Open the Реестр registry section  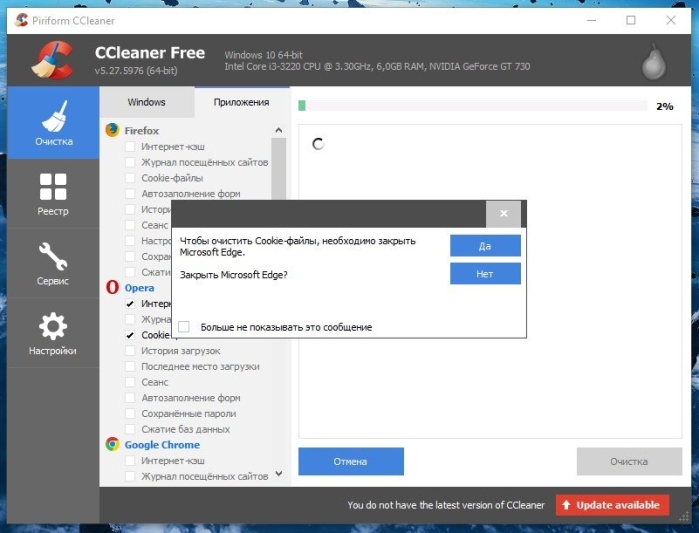coord(53,194)
